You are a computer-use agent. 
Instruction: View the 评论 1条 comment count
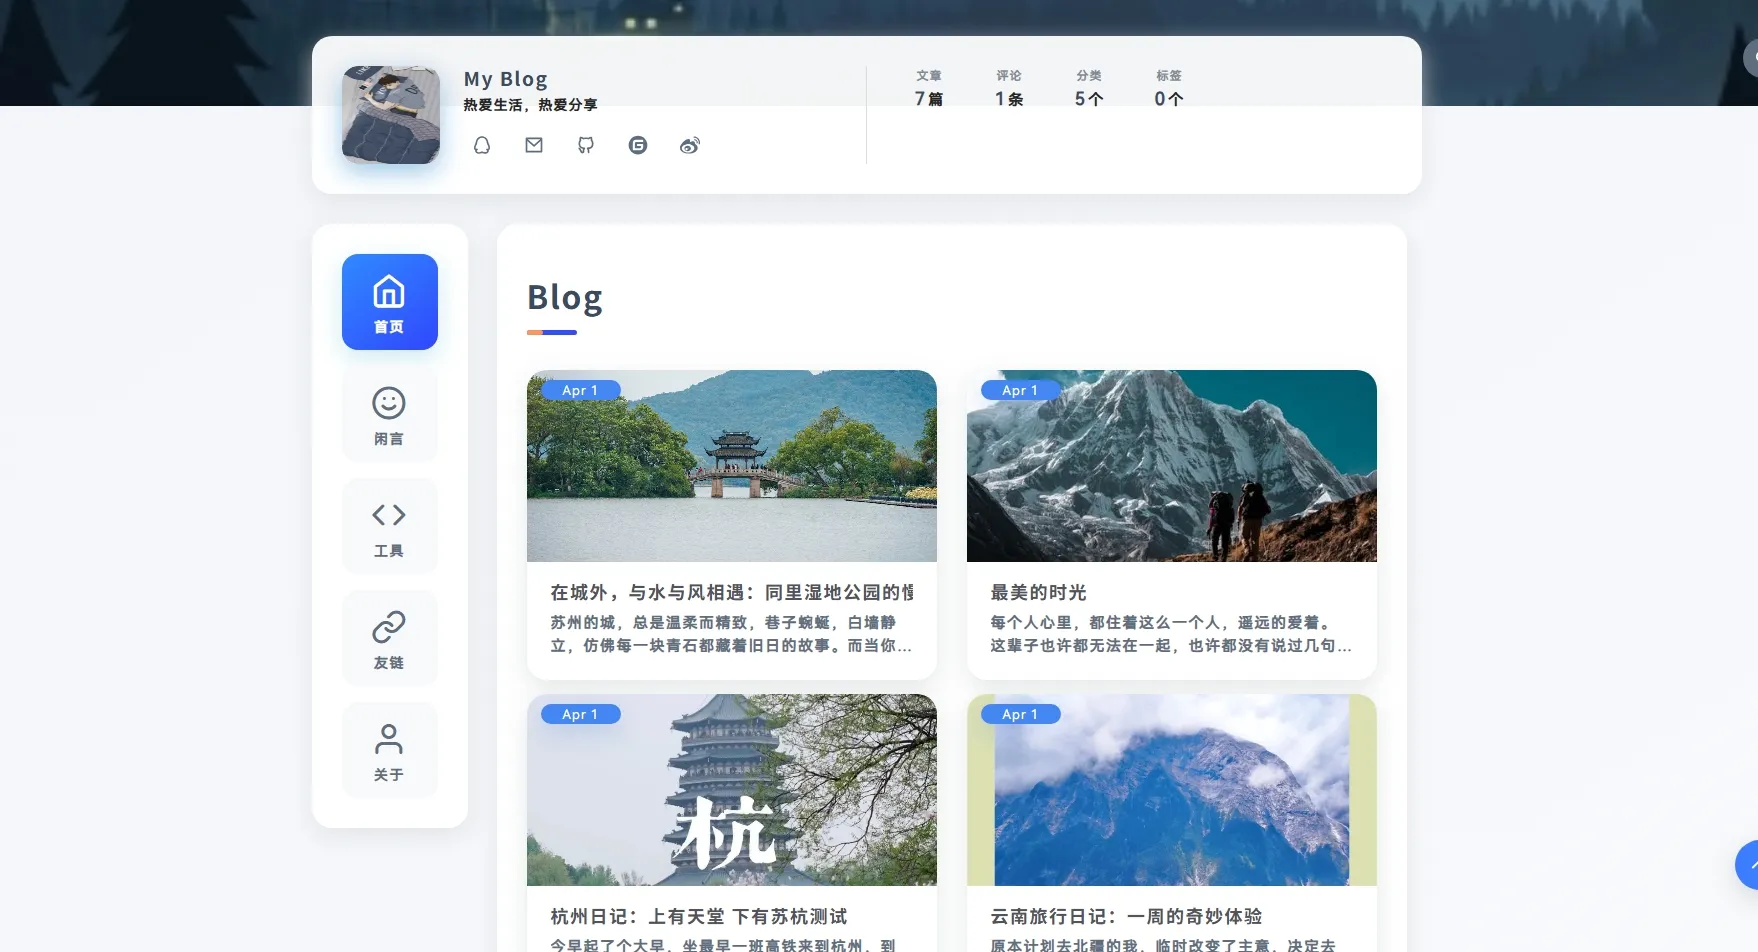pos(1009,88)
